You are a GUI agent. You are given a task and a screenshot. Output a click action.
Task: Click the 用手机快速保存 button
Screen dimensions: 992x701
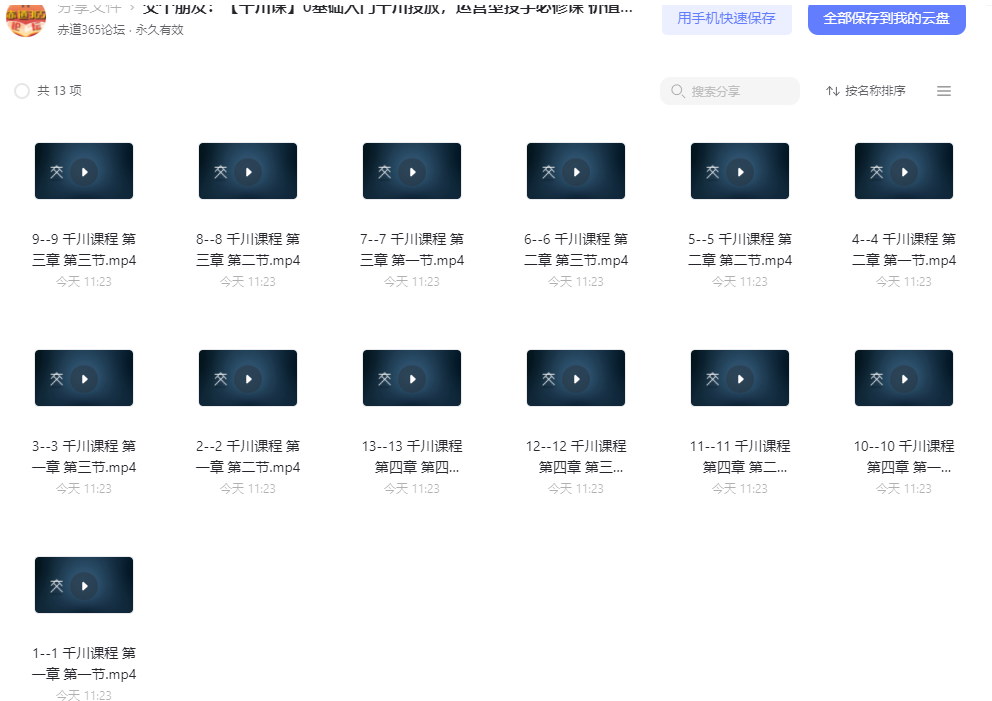[x=726, y=18]
